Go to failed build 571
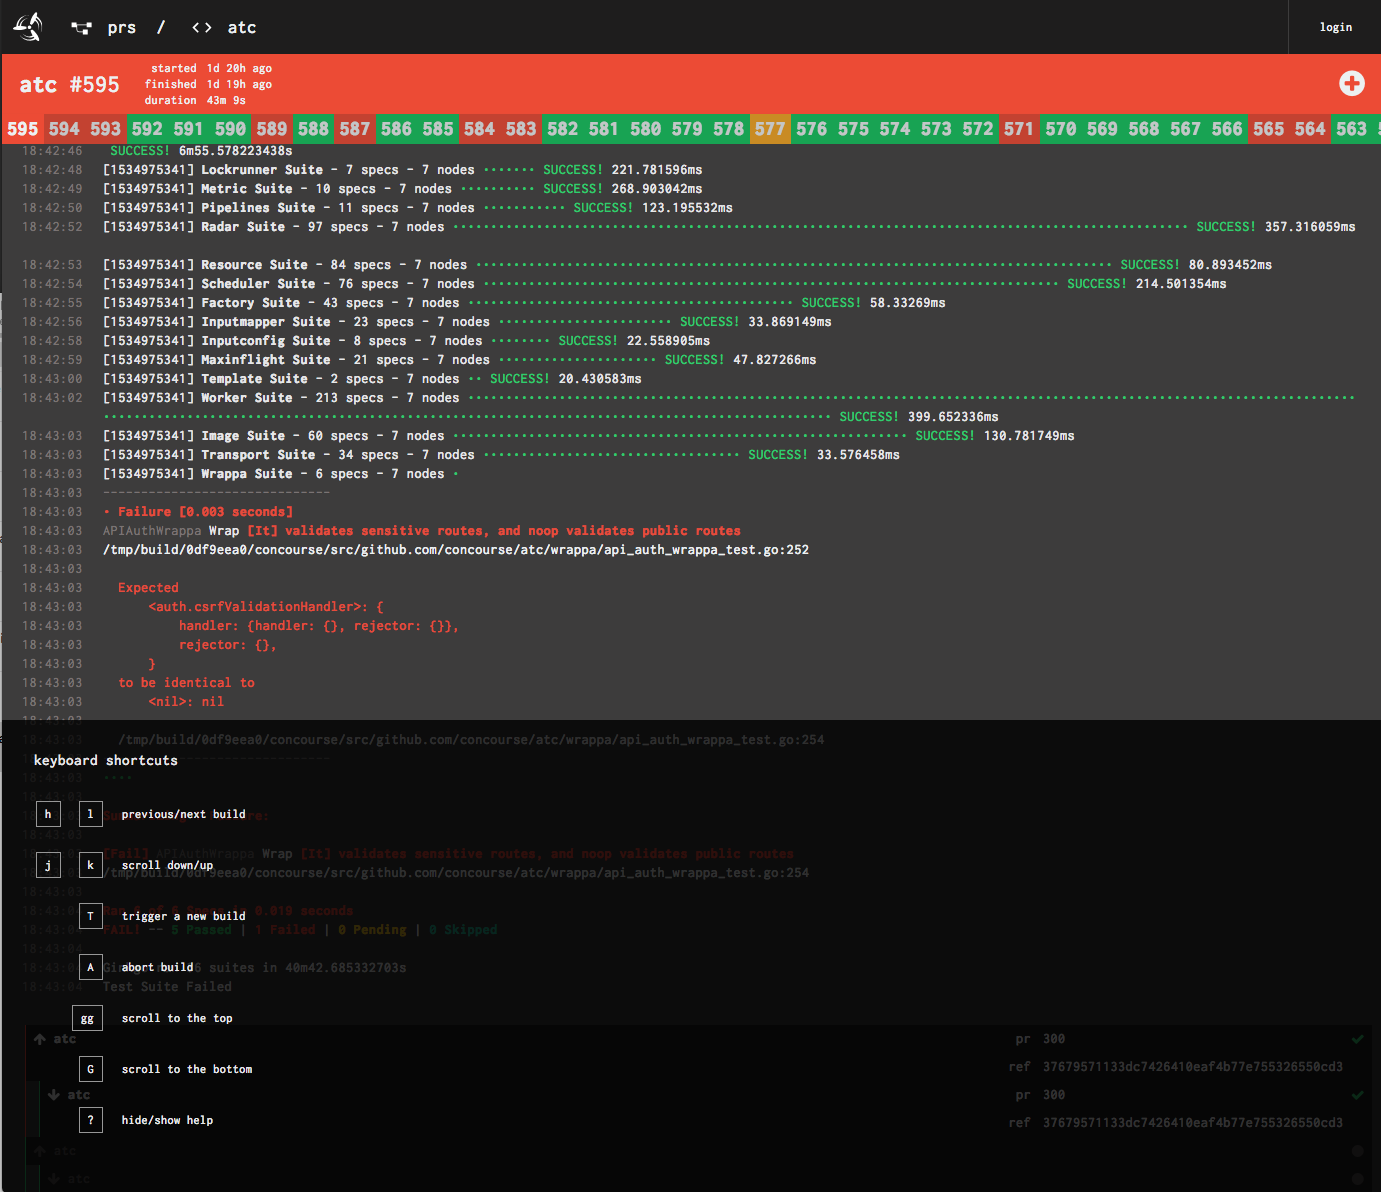1381x1192 pixels. click(1018, 129)
